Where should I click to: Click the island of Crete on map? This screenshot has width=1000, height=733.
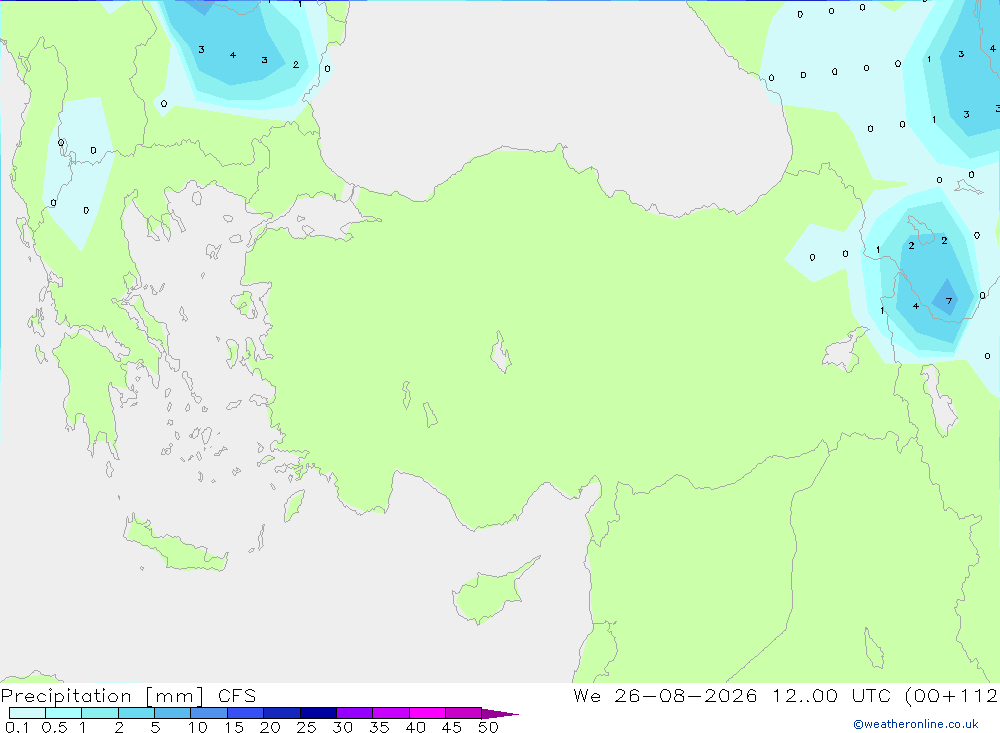[173, 545]
